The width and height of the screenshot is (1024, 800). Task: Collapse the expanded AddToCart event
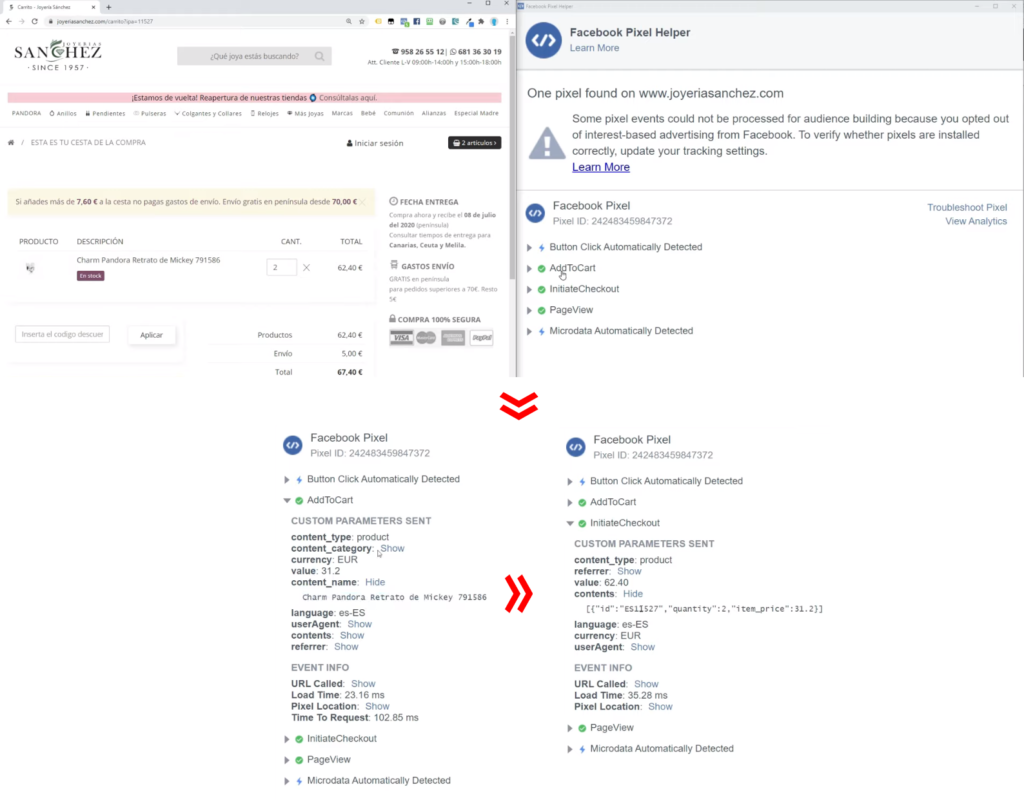coord(285,500)
